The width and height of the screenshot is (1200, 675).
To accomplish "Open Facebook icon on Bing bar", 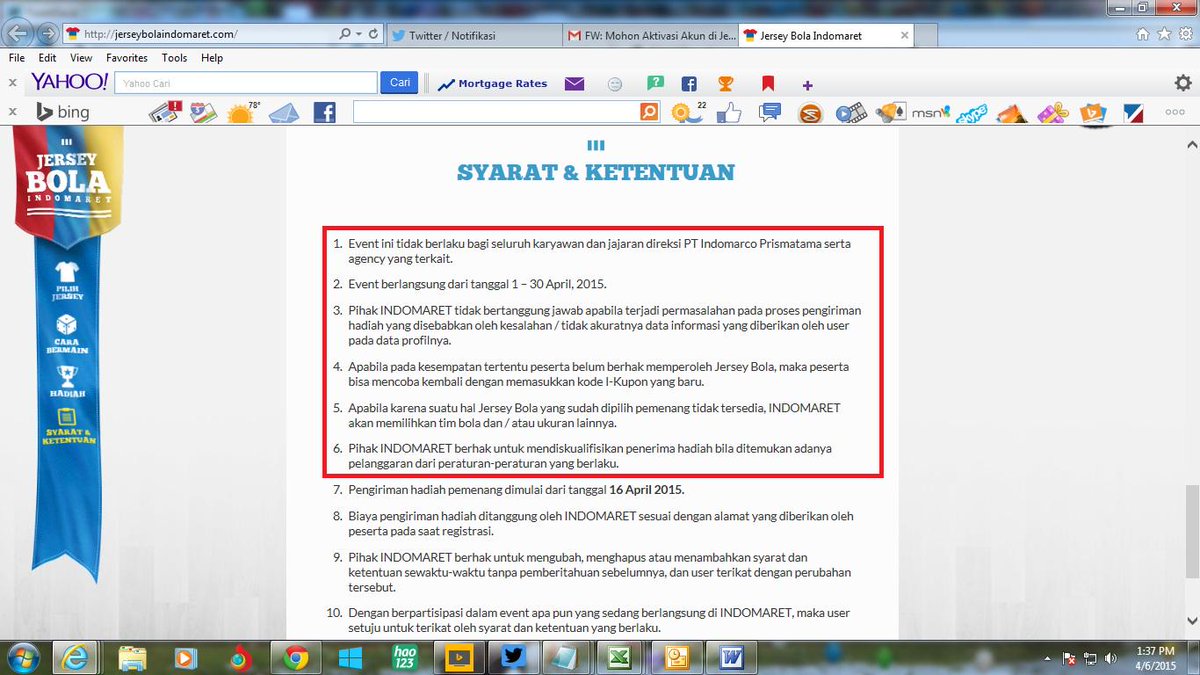I will [324, 113].
